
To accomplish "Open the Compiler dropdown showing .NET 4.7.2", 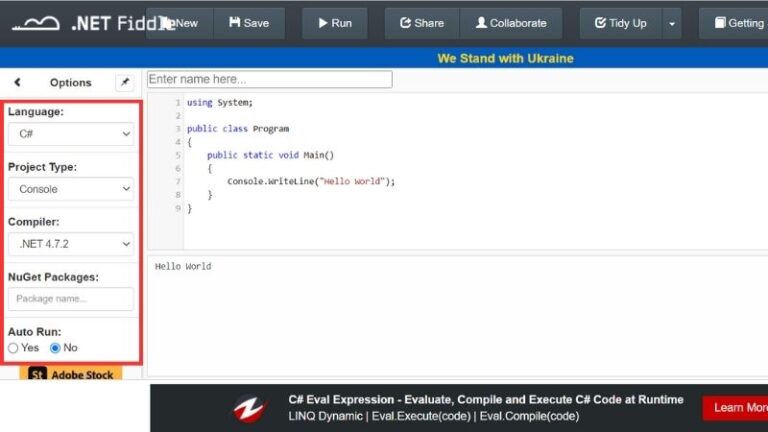I will click(70, 243).
